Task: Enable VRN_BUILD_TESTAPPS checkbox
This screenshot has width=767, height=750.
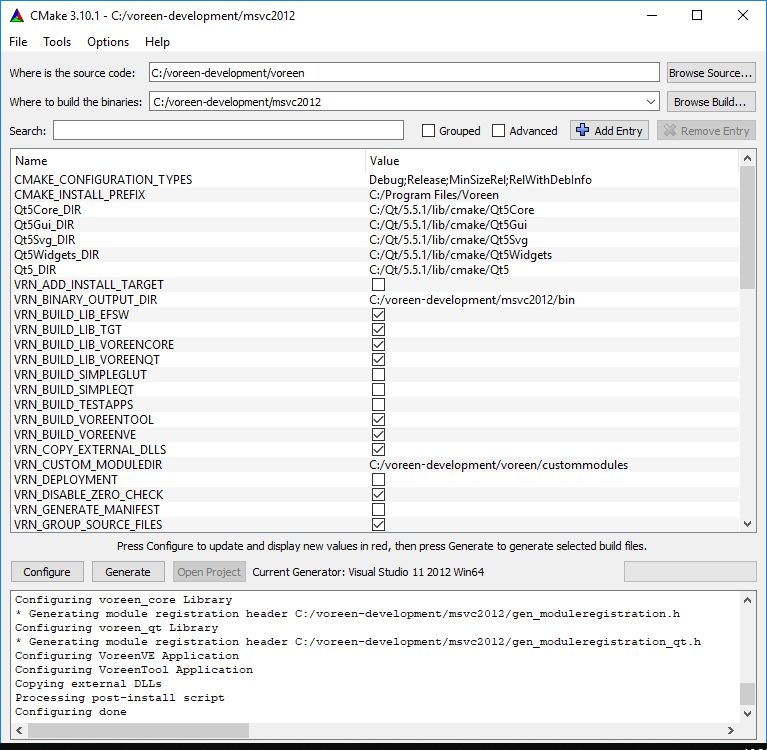Action: (x=378, y=405)
